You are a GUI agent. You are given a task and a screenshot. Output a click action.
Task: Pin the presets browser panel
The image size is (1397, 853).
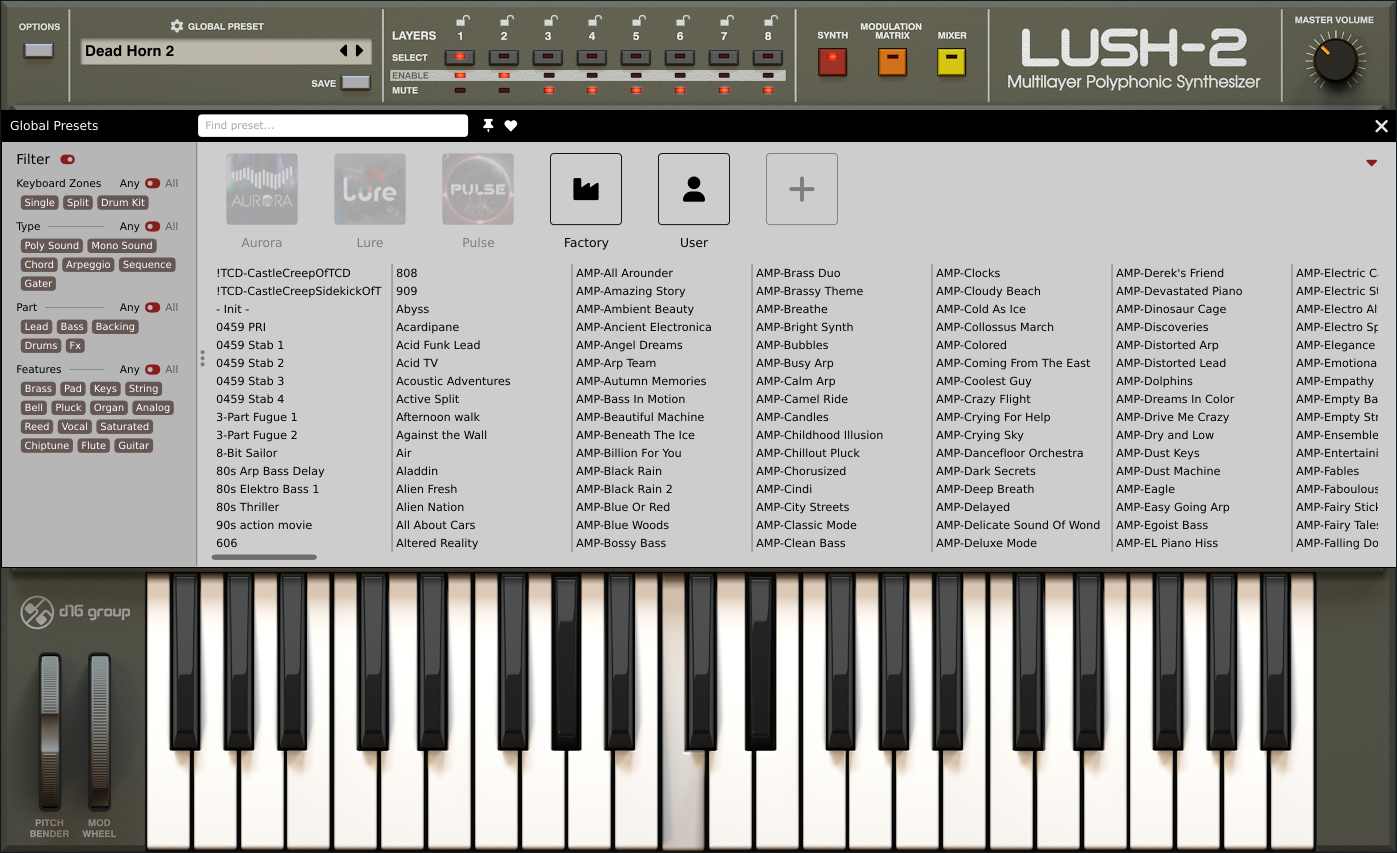point(488,125)
